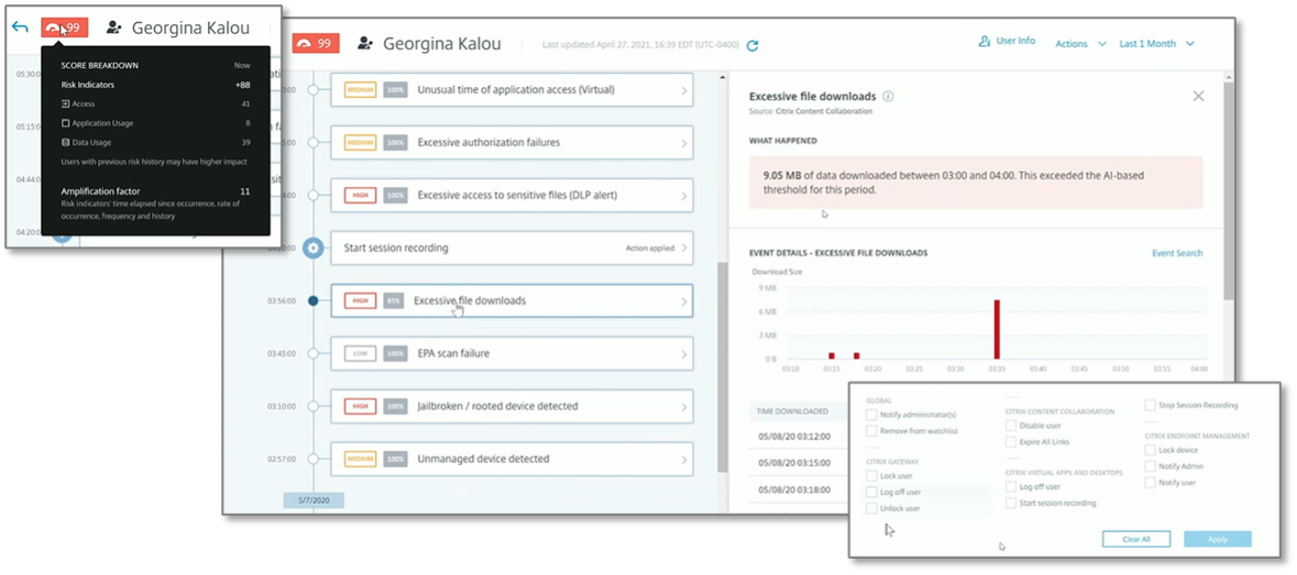This screenshot has width=1297, height=575.
Task: Click the detail panel vertical scrollbar
Action: [x=1228, y=190]
